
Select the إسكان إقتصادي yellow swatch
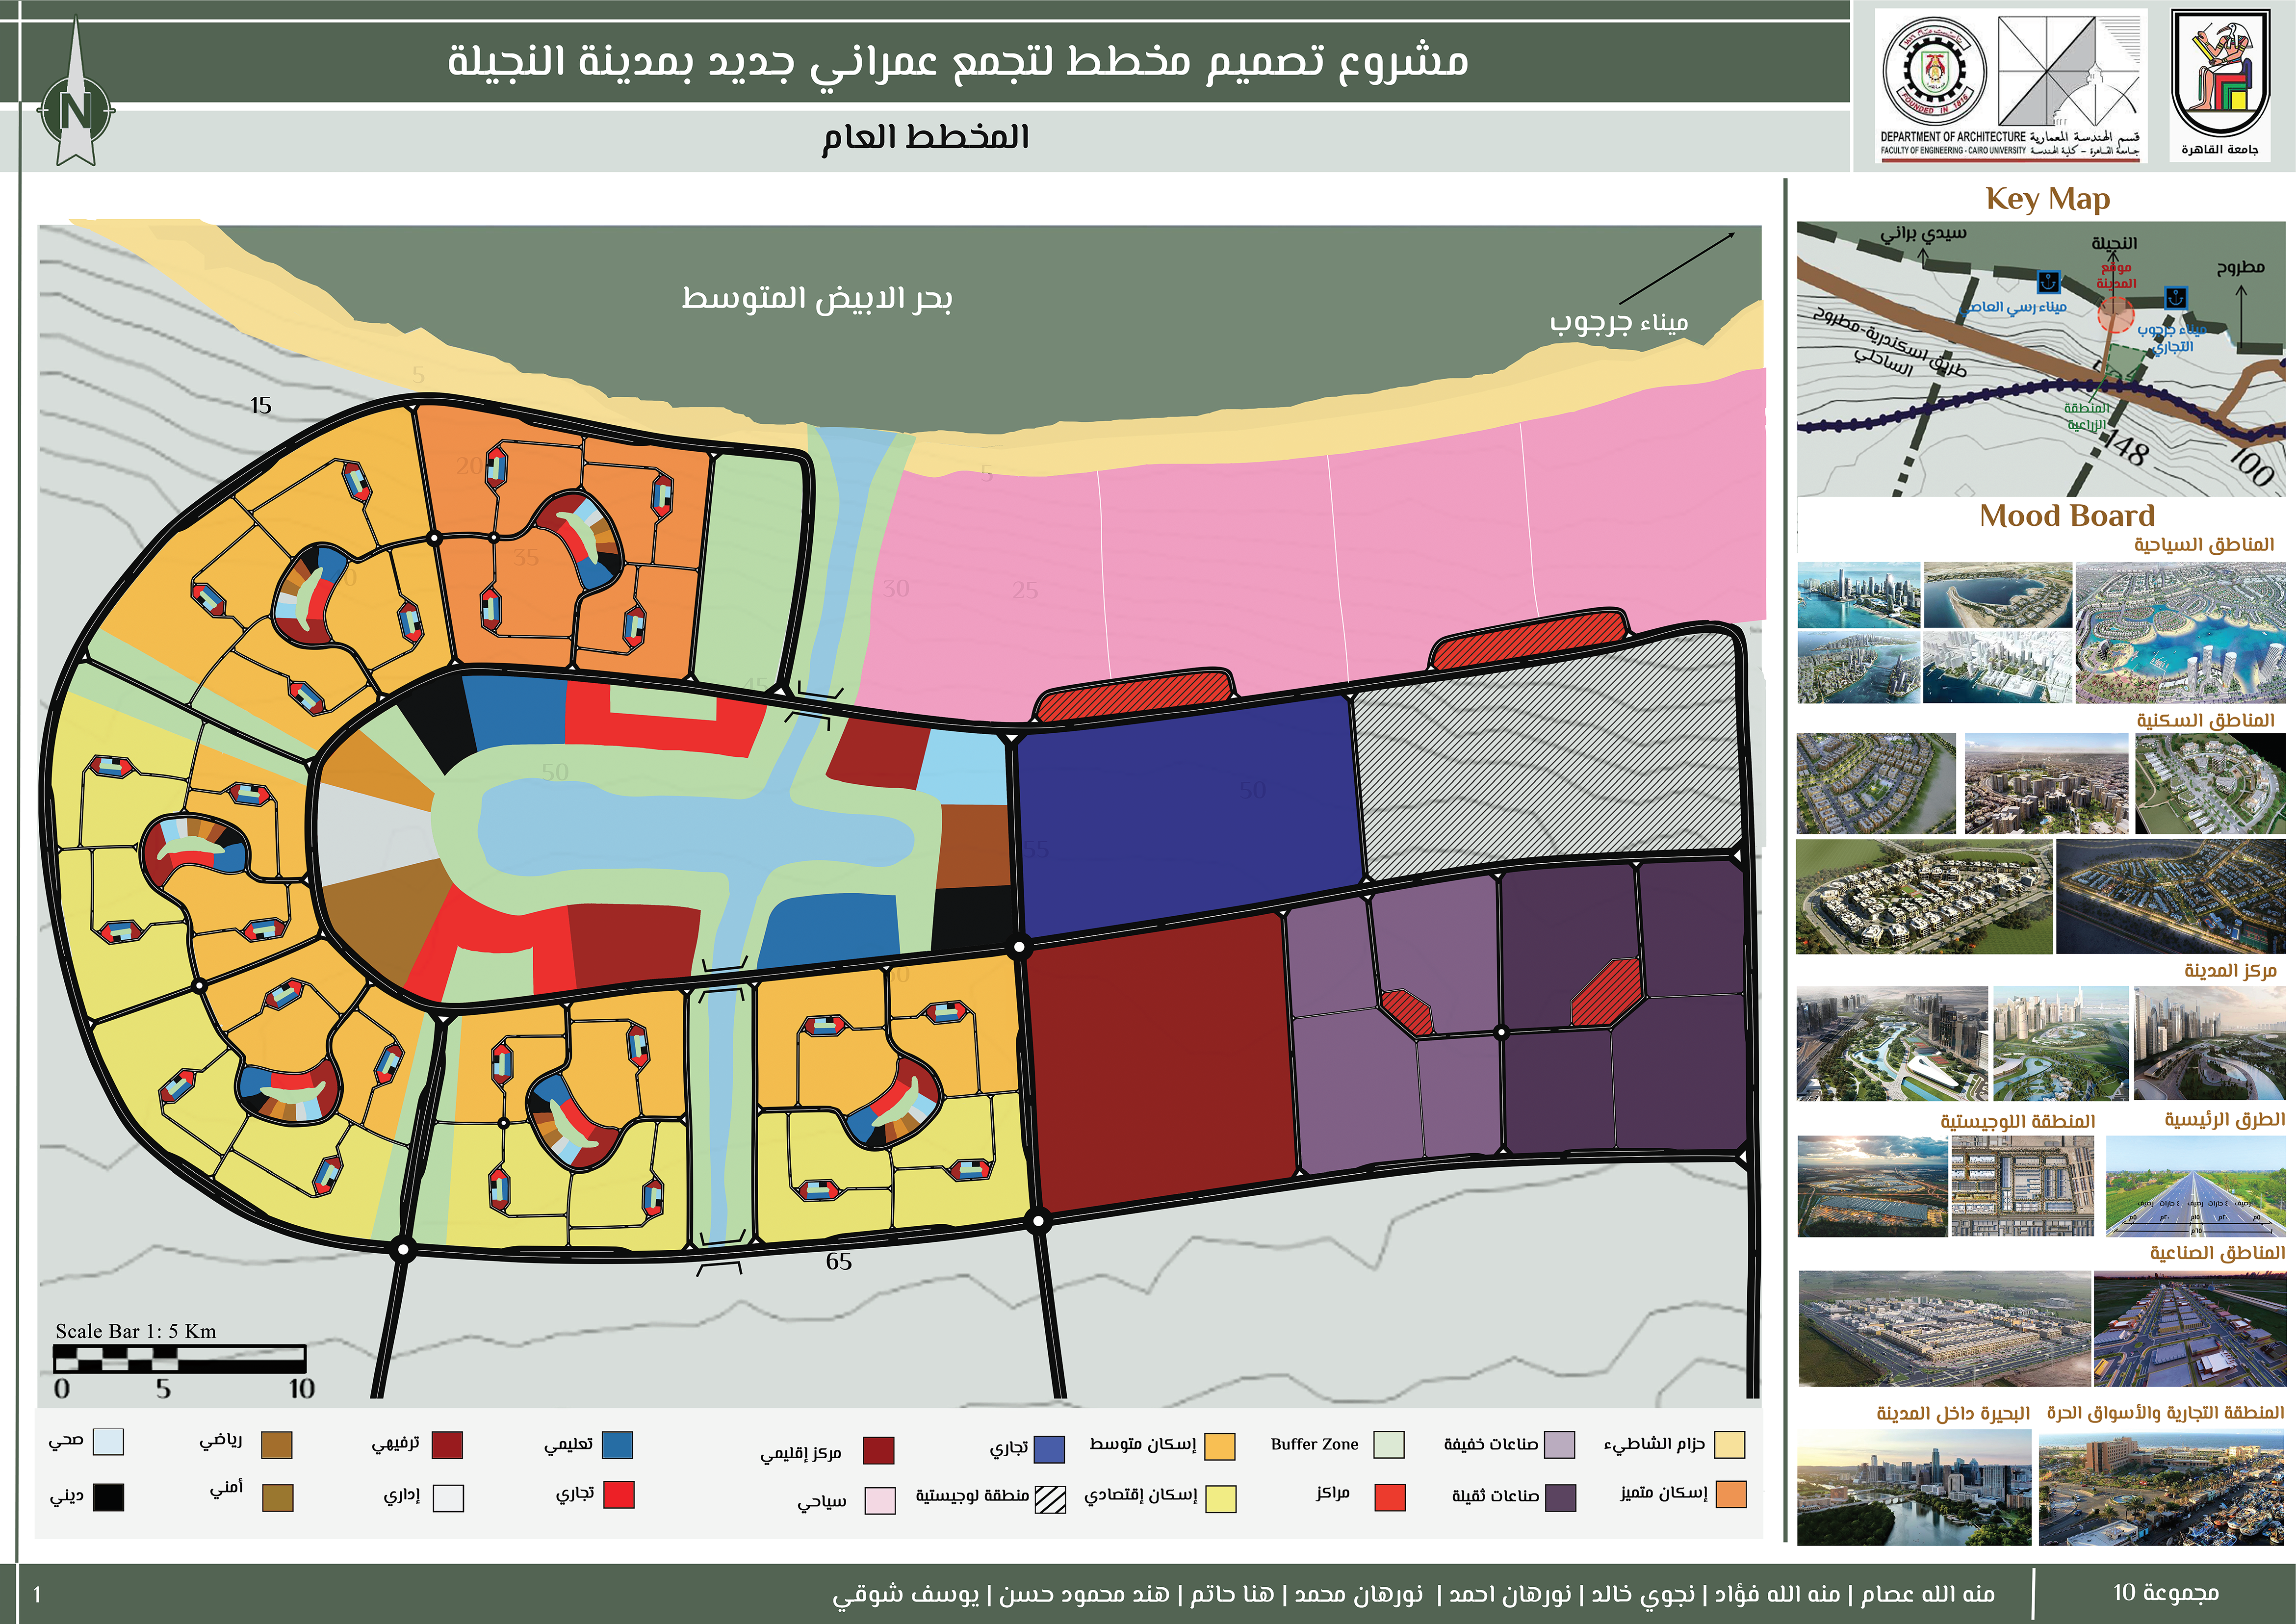pos(1221,1498)
